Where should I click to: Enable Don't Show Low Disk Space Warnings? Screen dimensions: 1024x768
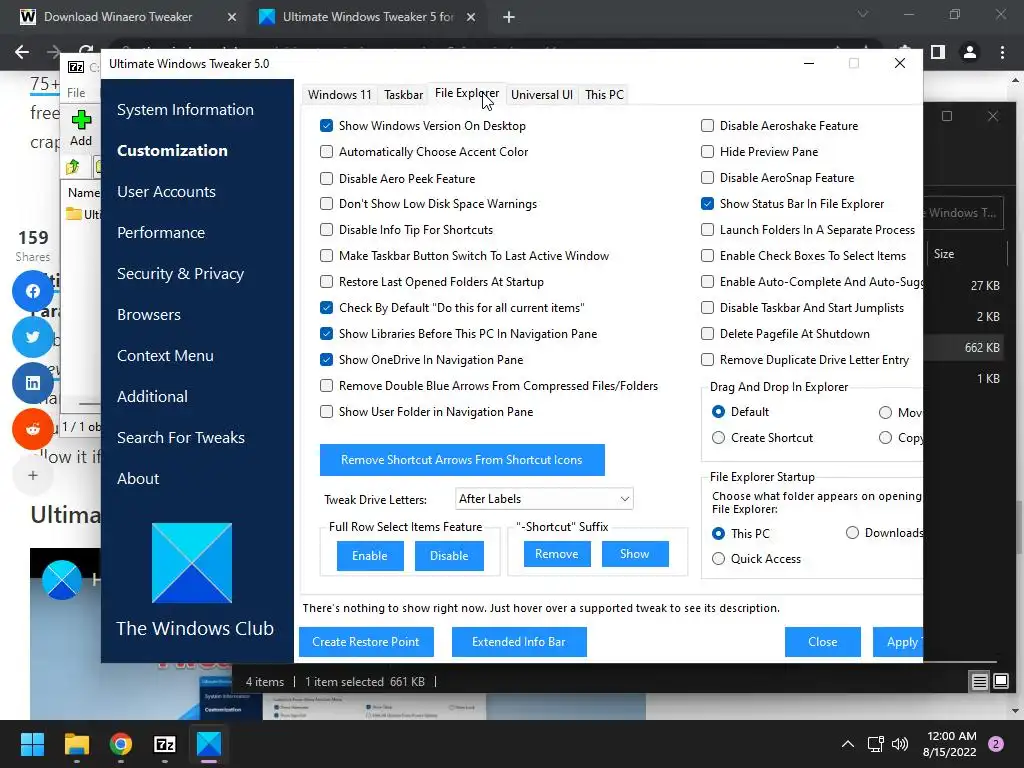[327, 204]
